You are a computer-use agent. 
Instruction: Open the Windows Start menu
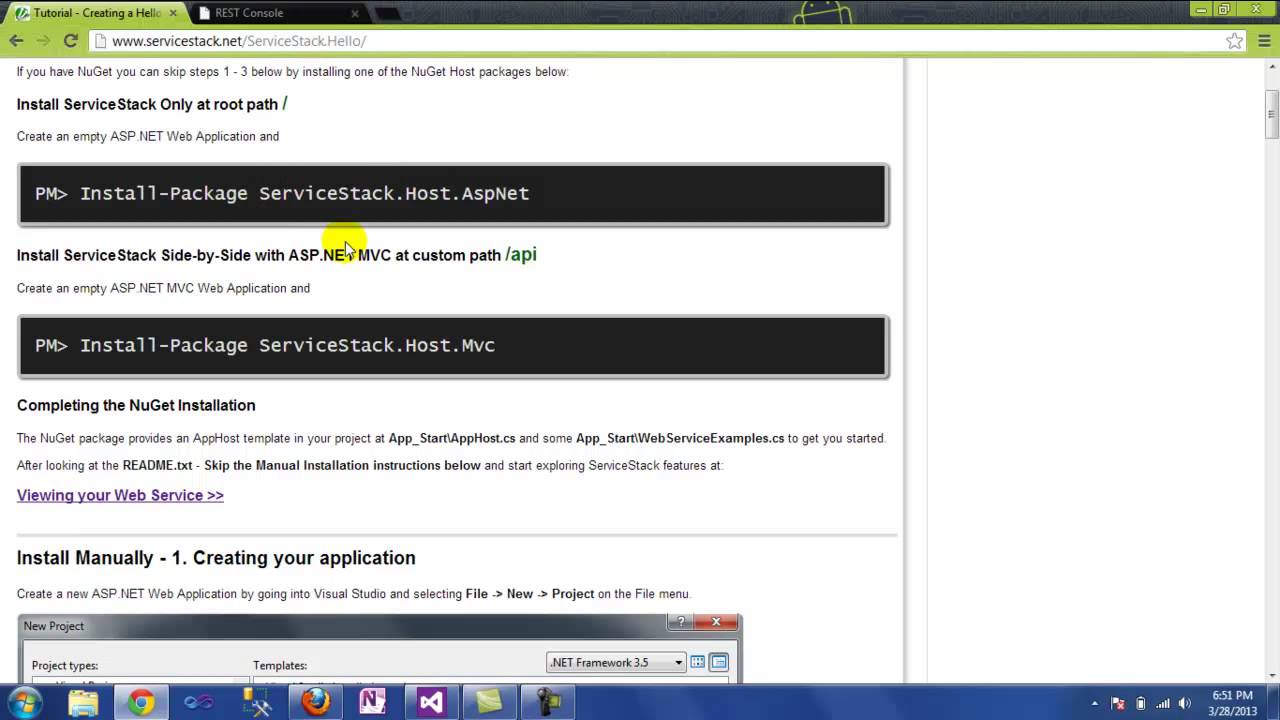pos(23,702)
